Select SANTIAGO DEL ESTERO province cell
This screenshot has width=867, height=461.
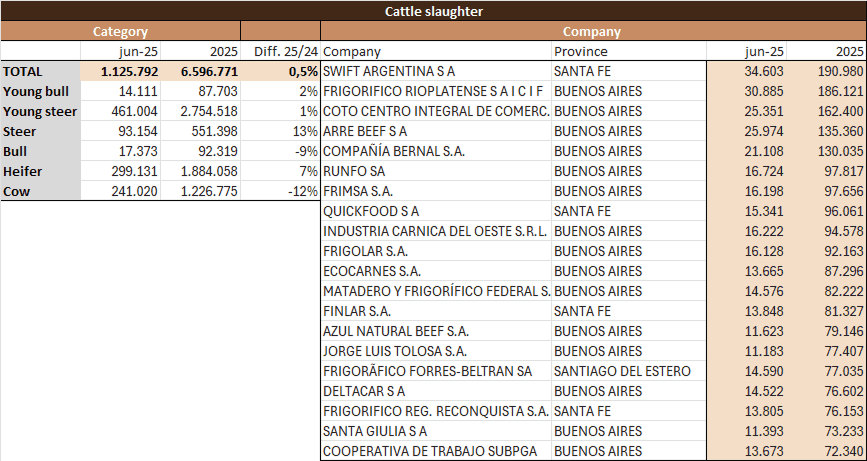click(x=629, y=371)
